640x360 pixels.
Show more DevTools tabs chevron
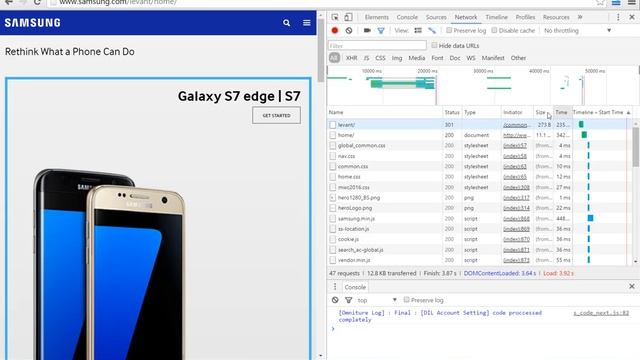pos(580,17)
